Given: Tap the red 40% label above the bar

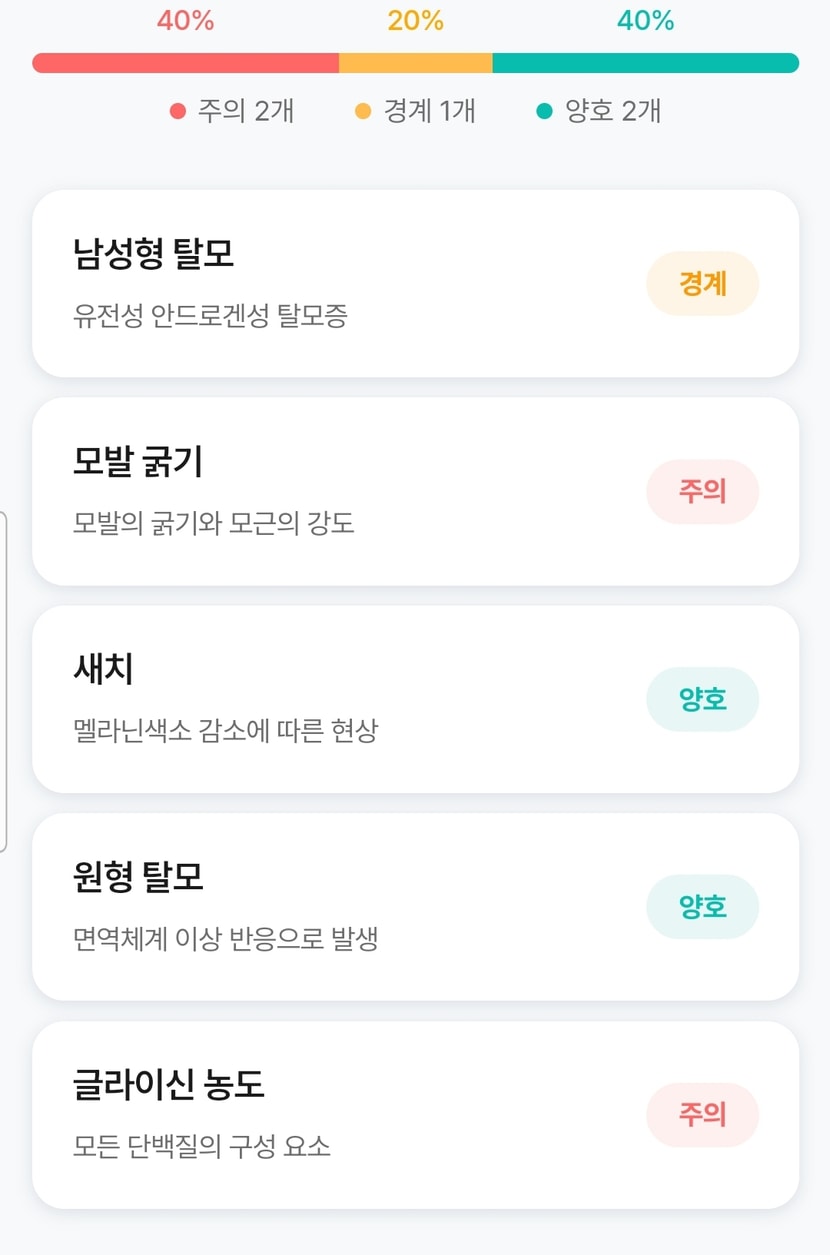Looking at the screenshot, I should [x=186, y=21].
